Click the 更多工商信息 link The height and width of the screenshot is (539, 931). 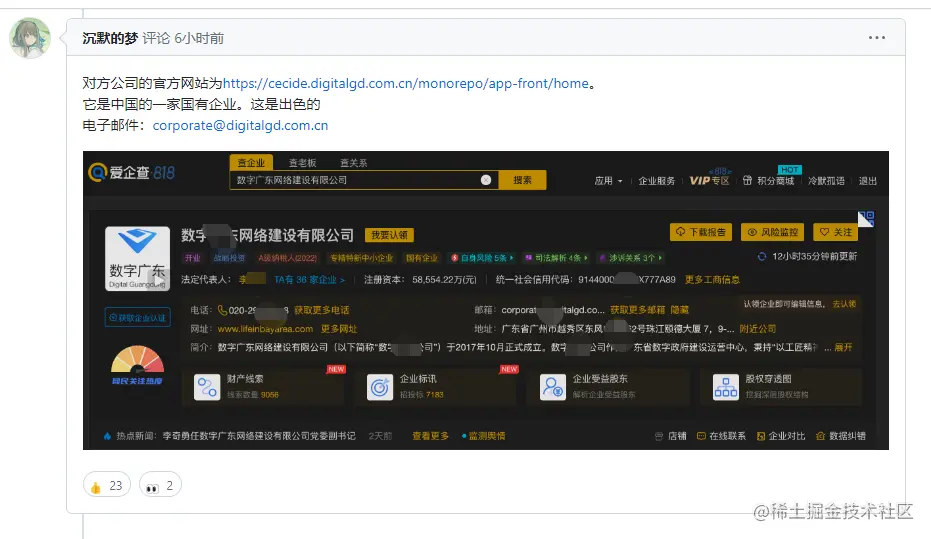pos(712,279)
